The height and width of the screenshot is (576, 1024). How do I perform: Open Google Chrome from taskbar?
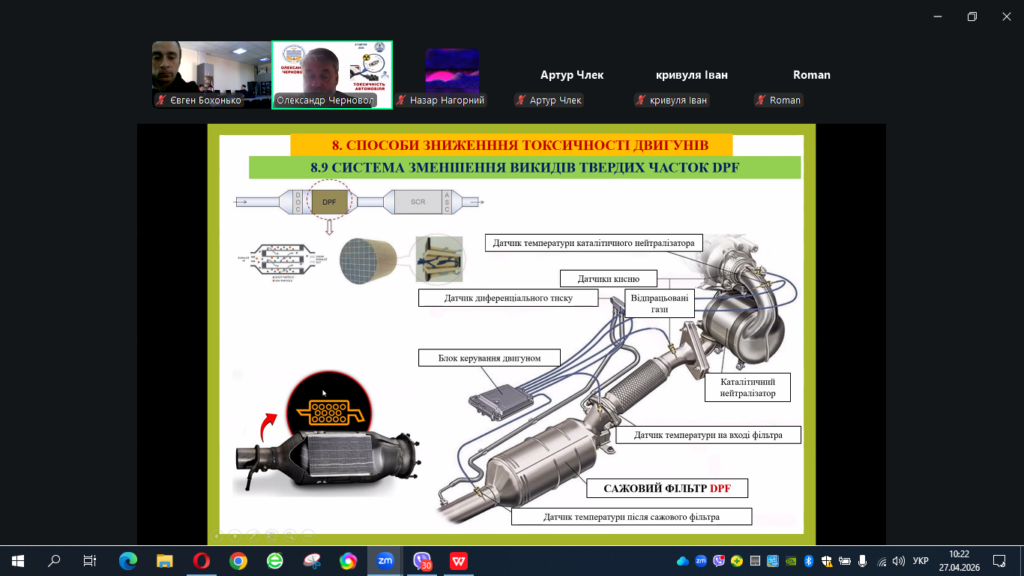point(238,561)
